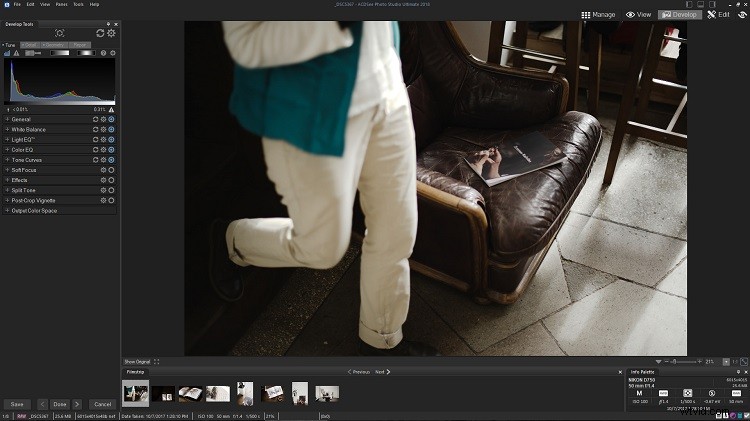Click the Save button
Screen dimensions: 750x421
tap(17, 404)
